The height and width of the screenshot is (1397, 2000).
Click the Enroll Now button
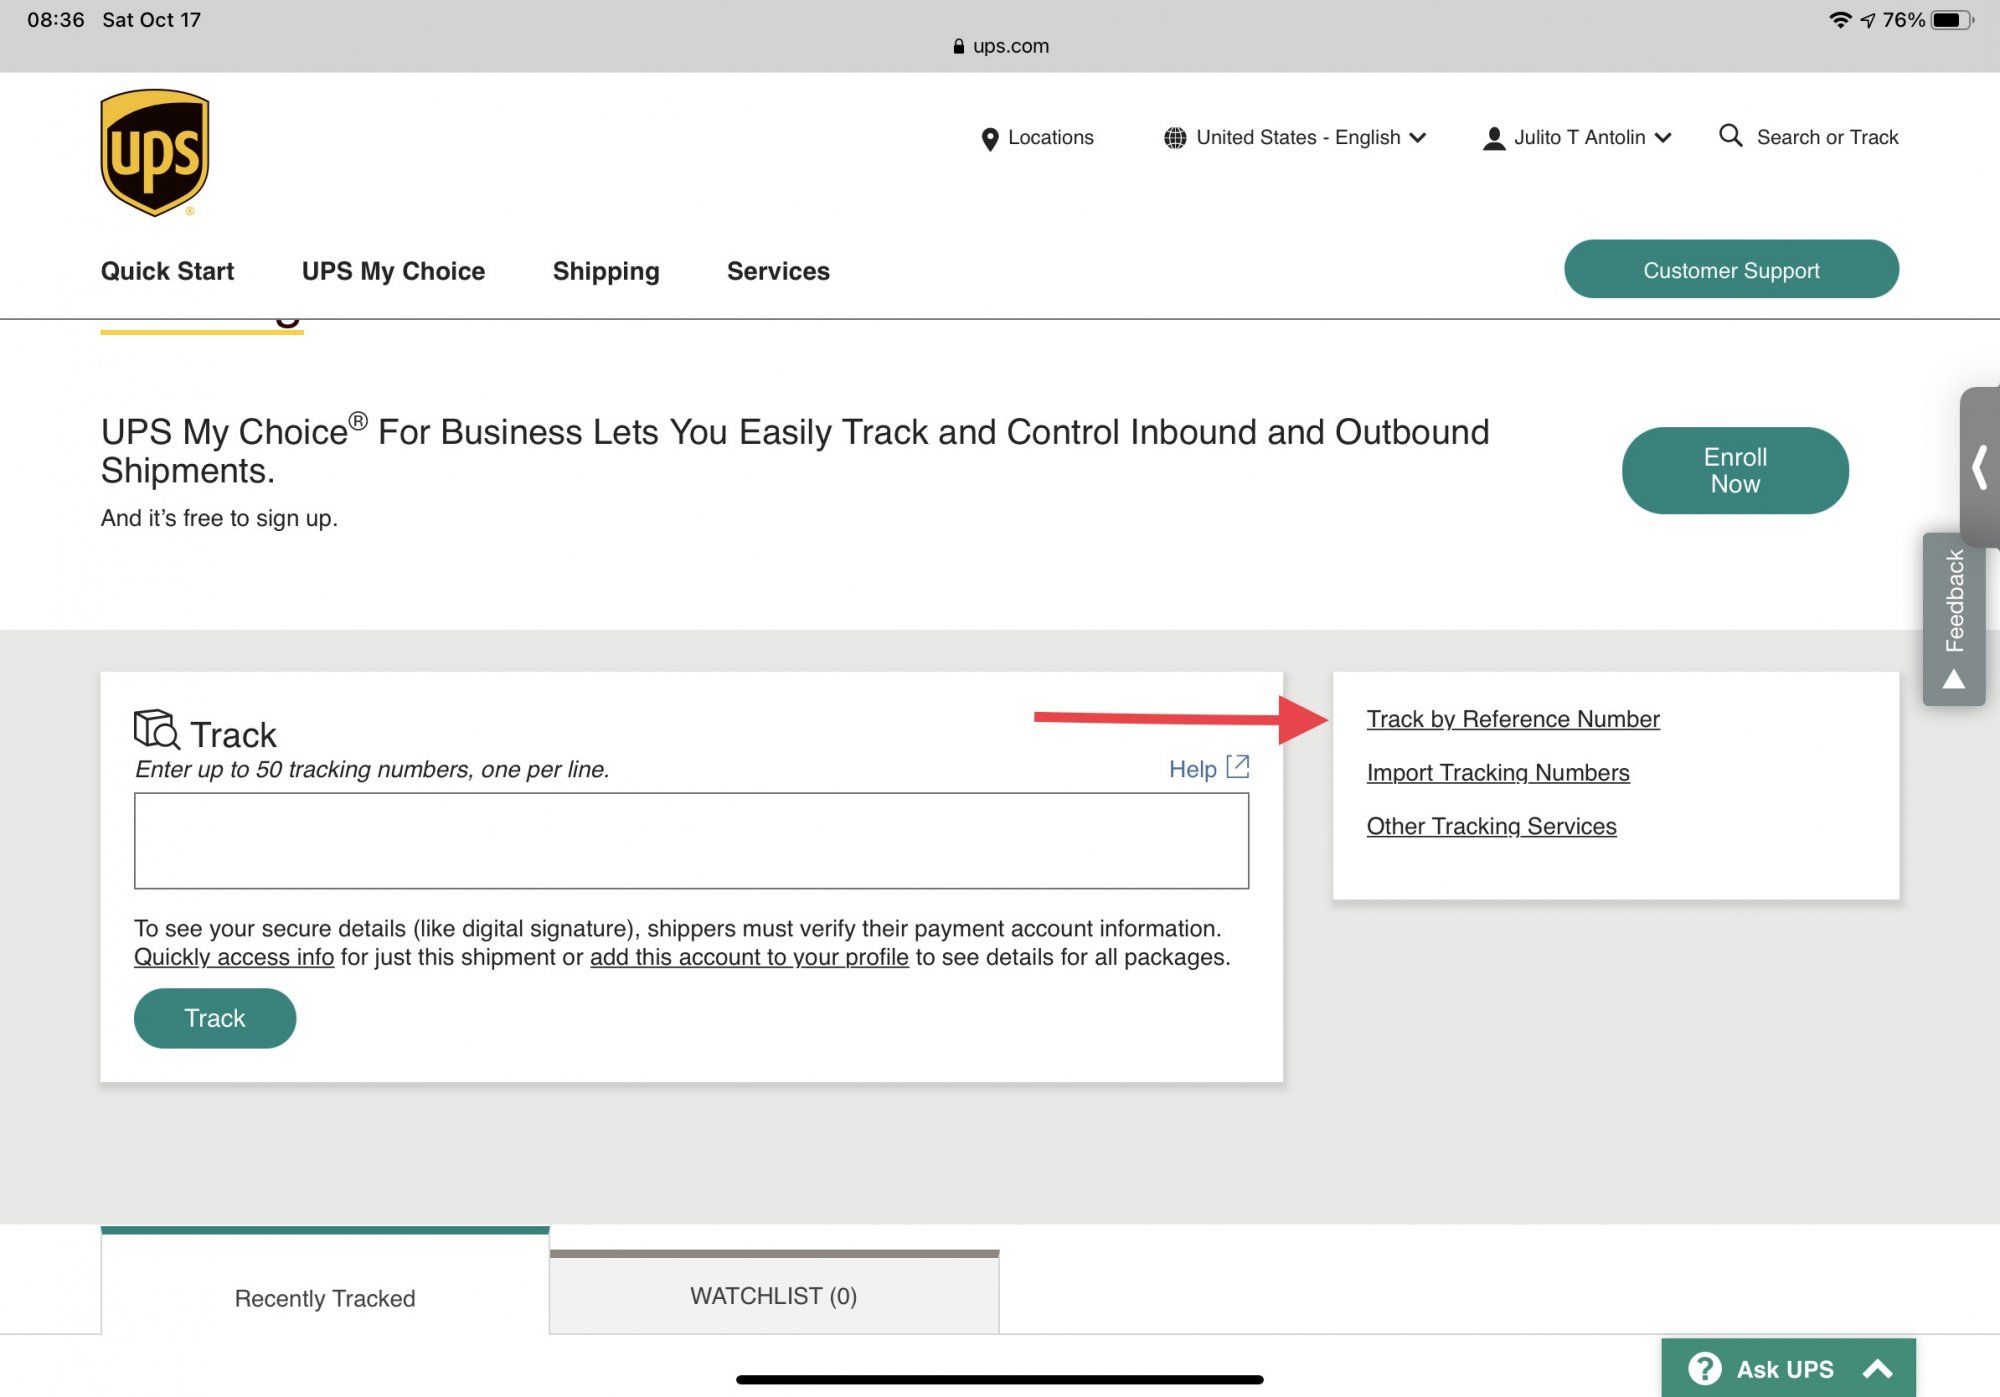[x=1735, y=470]
